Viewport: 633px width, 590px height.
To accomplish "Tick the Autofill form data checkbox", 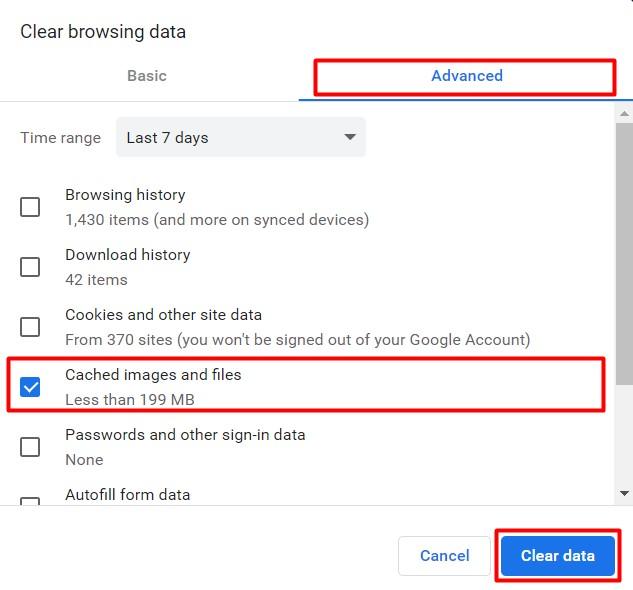I will 30,502.
